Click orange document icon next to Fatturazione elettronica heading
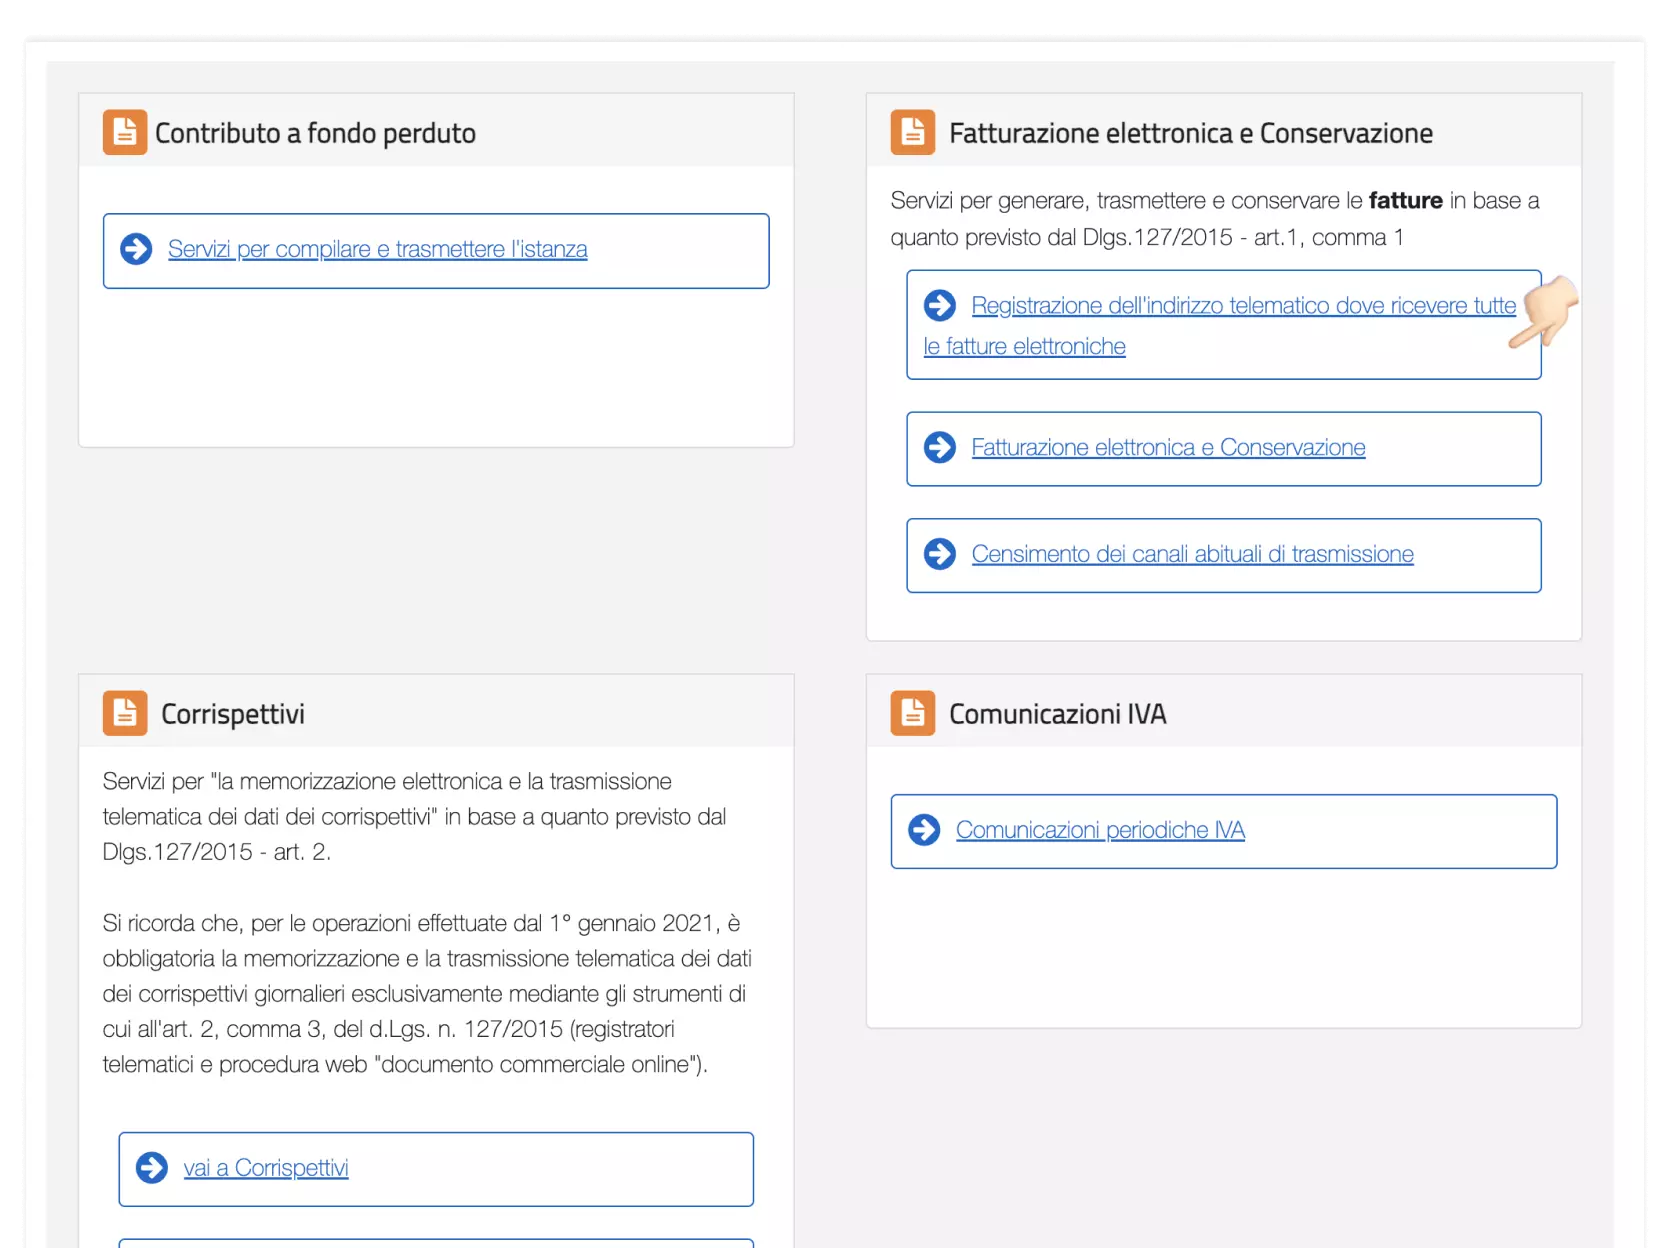The height and width of the screenshot is (1248, 1664). pos(913,132)
